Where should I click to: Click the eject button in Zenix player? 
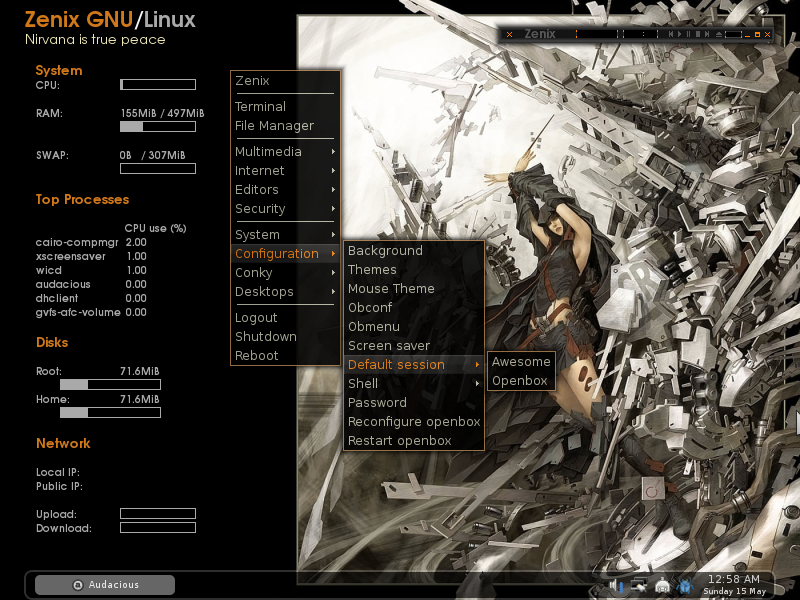tap(719, 34)
